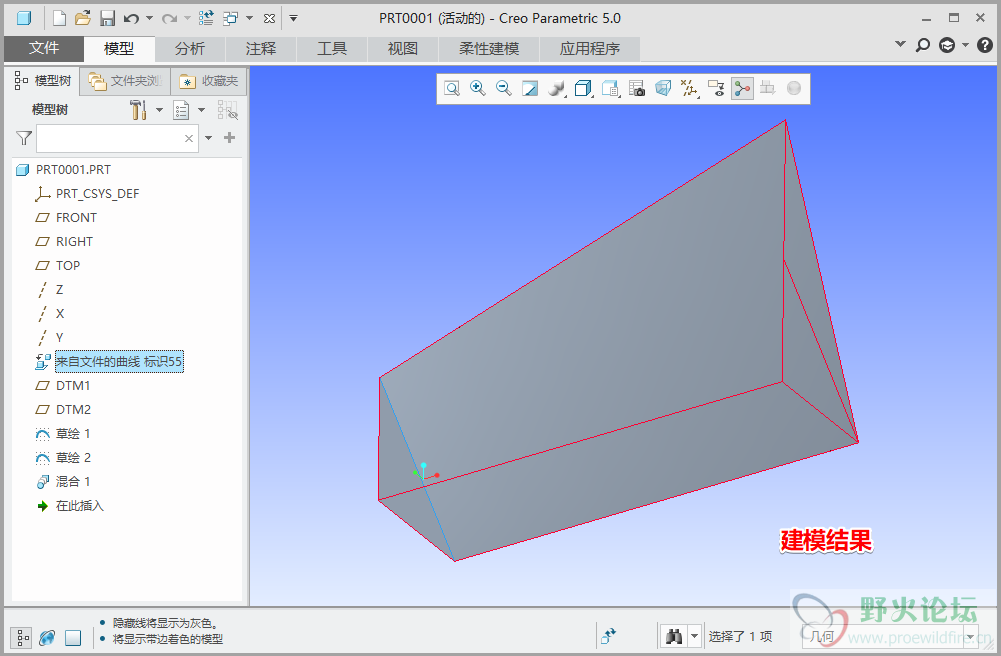The width and height of the screenshot is (1001, 656).
Task: Click the Zoom In magnifier icon
Action: point(478,89)
